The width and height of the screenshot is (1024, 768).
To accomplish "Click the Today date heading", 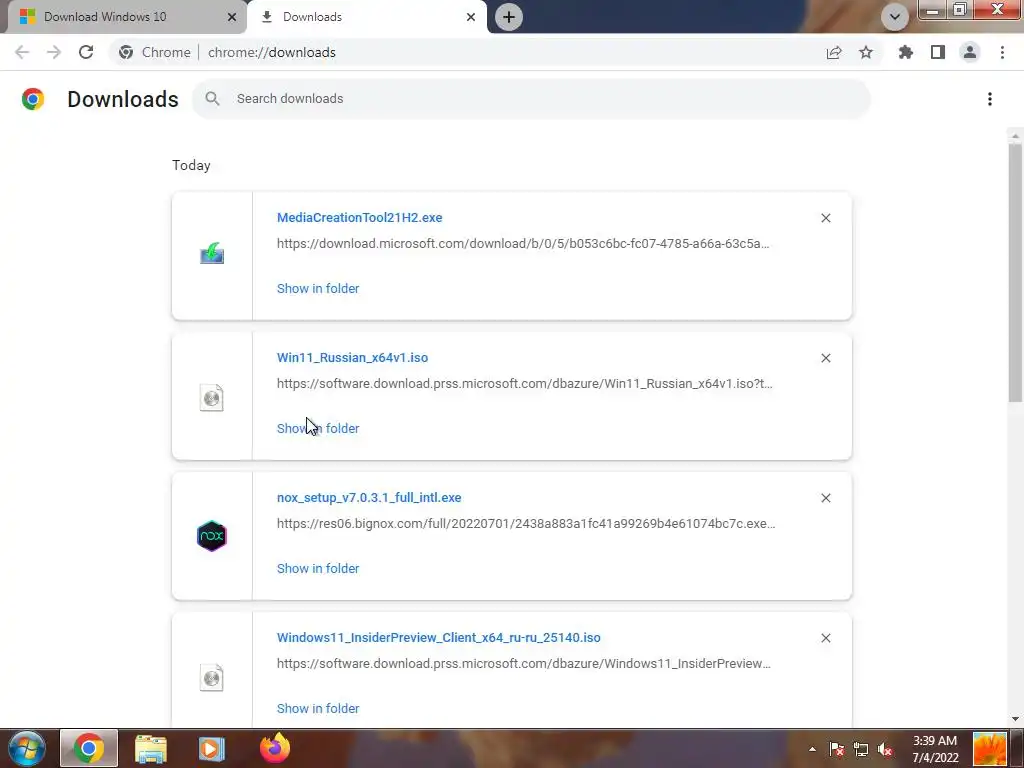I will (191, 165).
